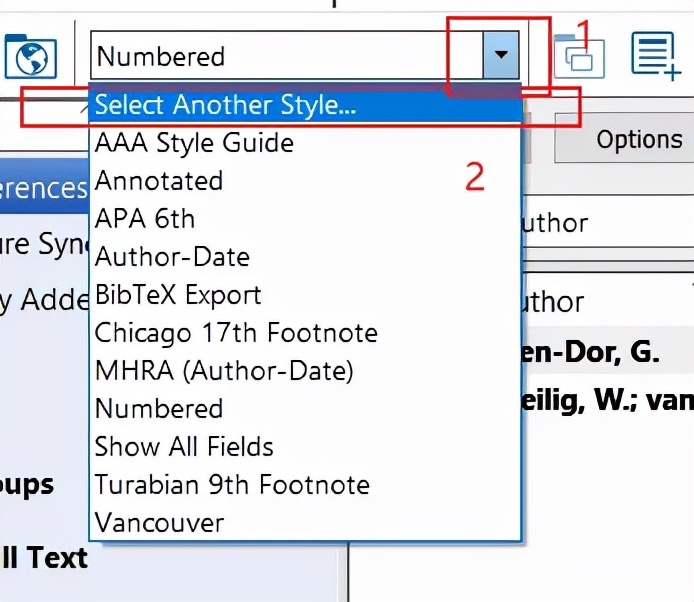Click the upper Author column header
The image size is (694, 602).
(609, 223)
